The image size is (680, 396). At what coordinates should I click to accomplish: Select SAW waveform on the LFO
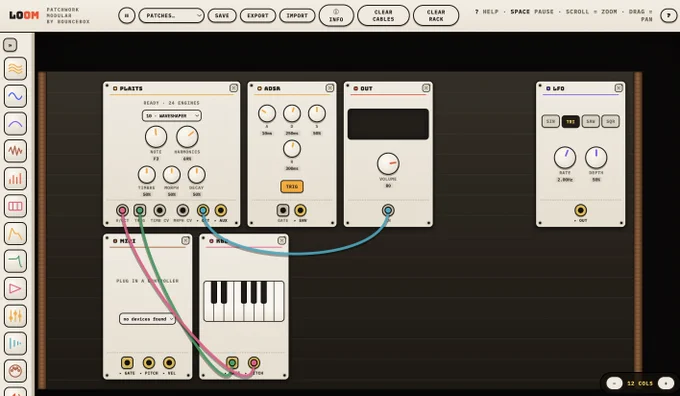coord(590,121)
